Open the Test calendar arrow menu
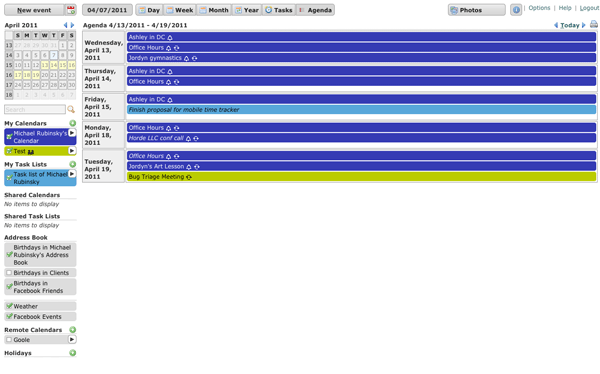600x374 pixels. point(72,151)
